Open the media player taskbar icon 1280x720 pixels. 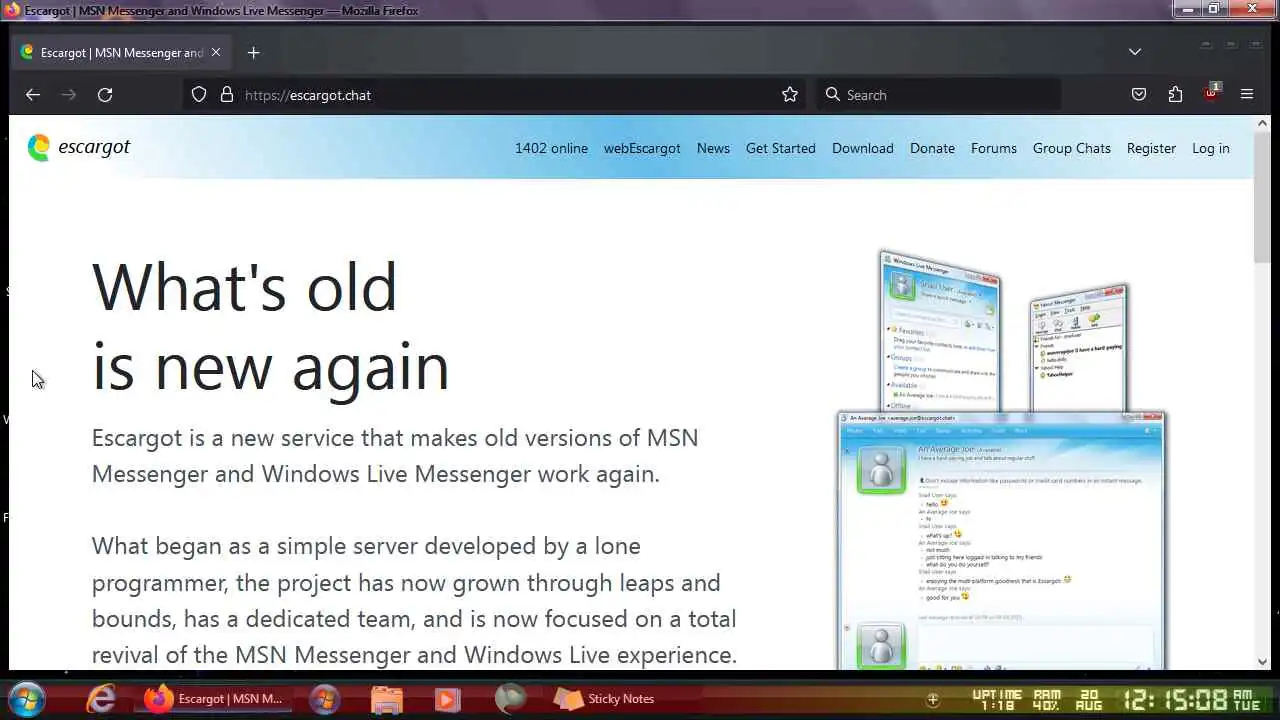click(x=448, y=698)
